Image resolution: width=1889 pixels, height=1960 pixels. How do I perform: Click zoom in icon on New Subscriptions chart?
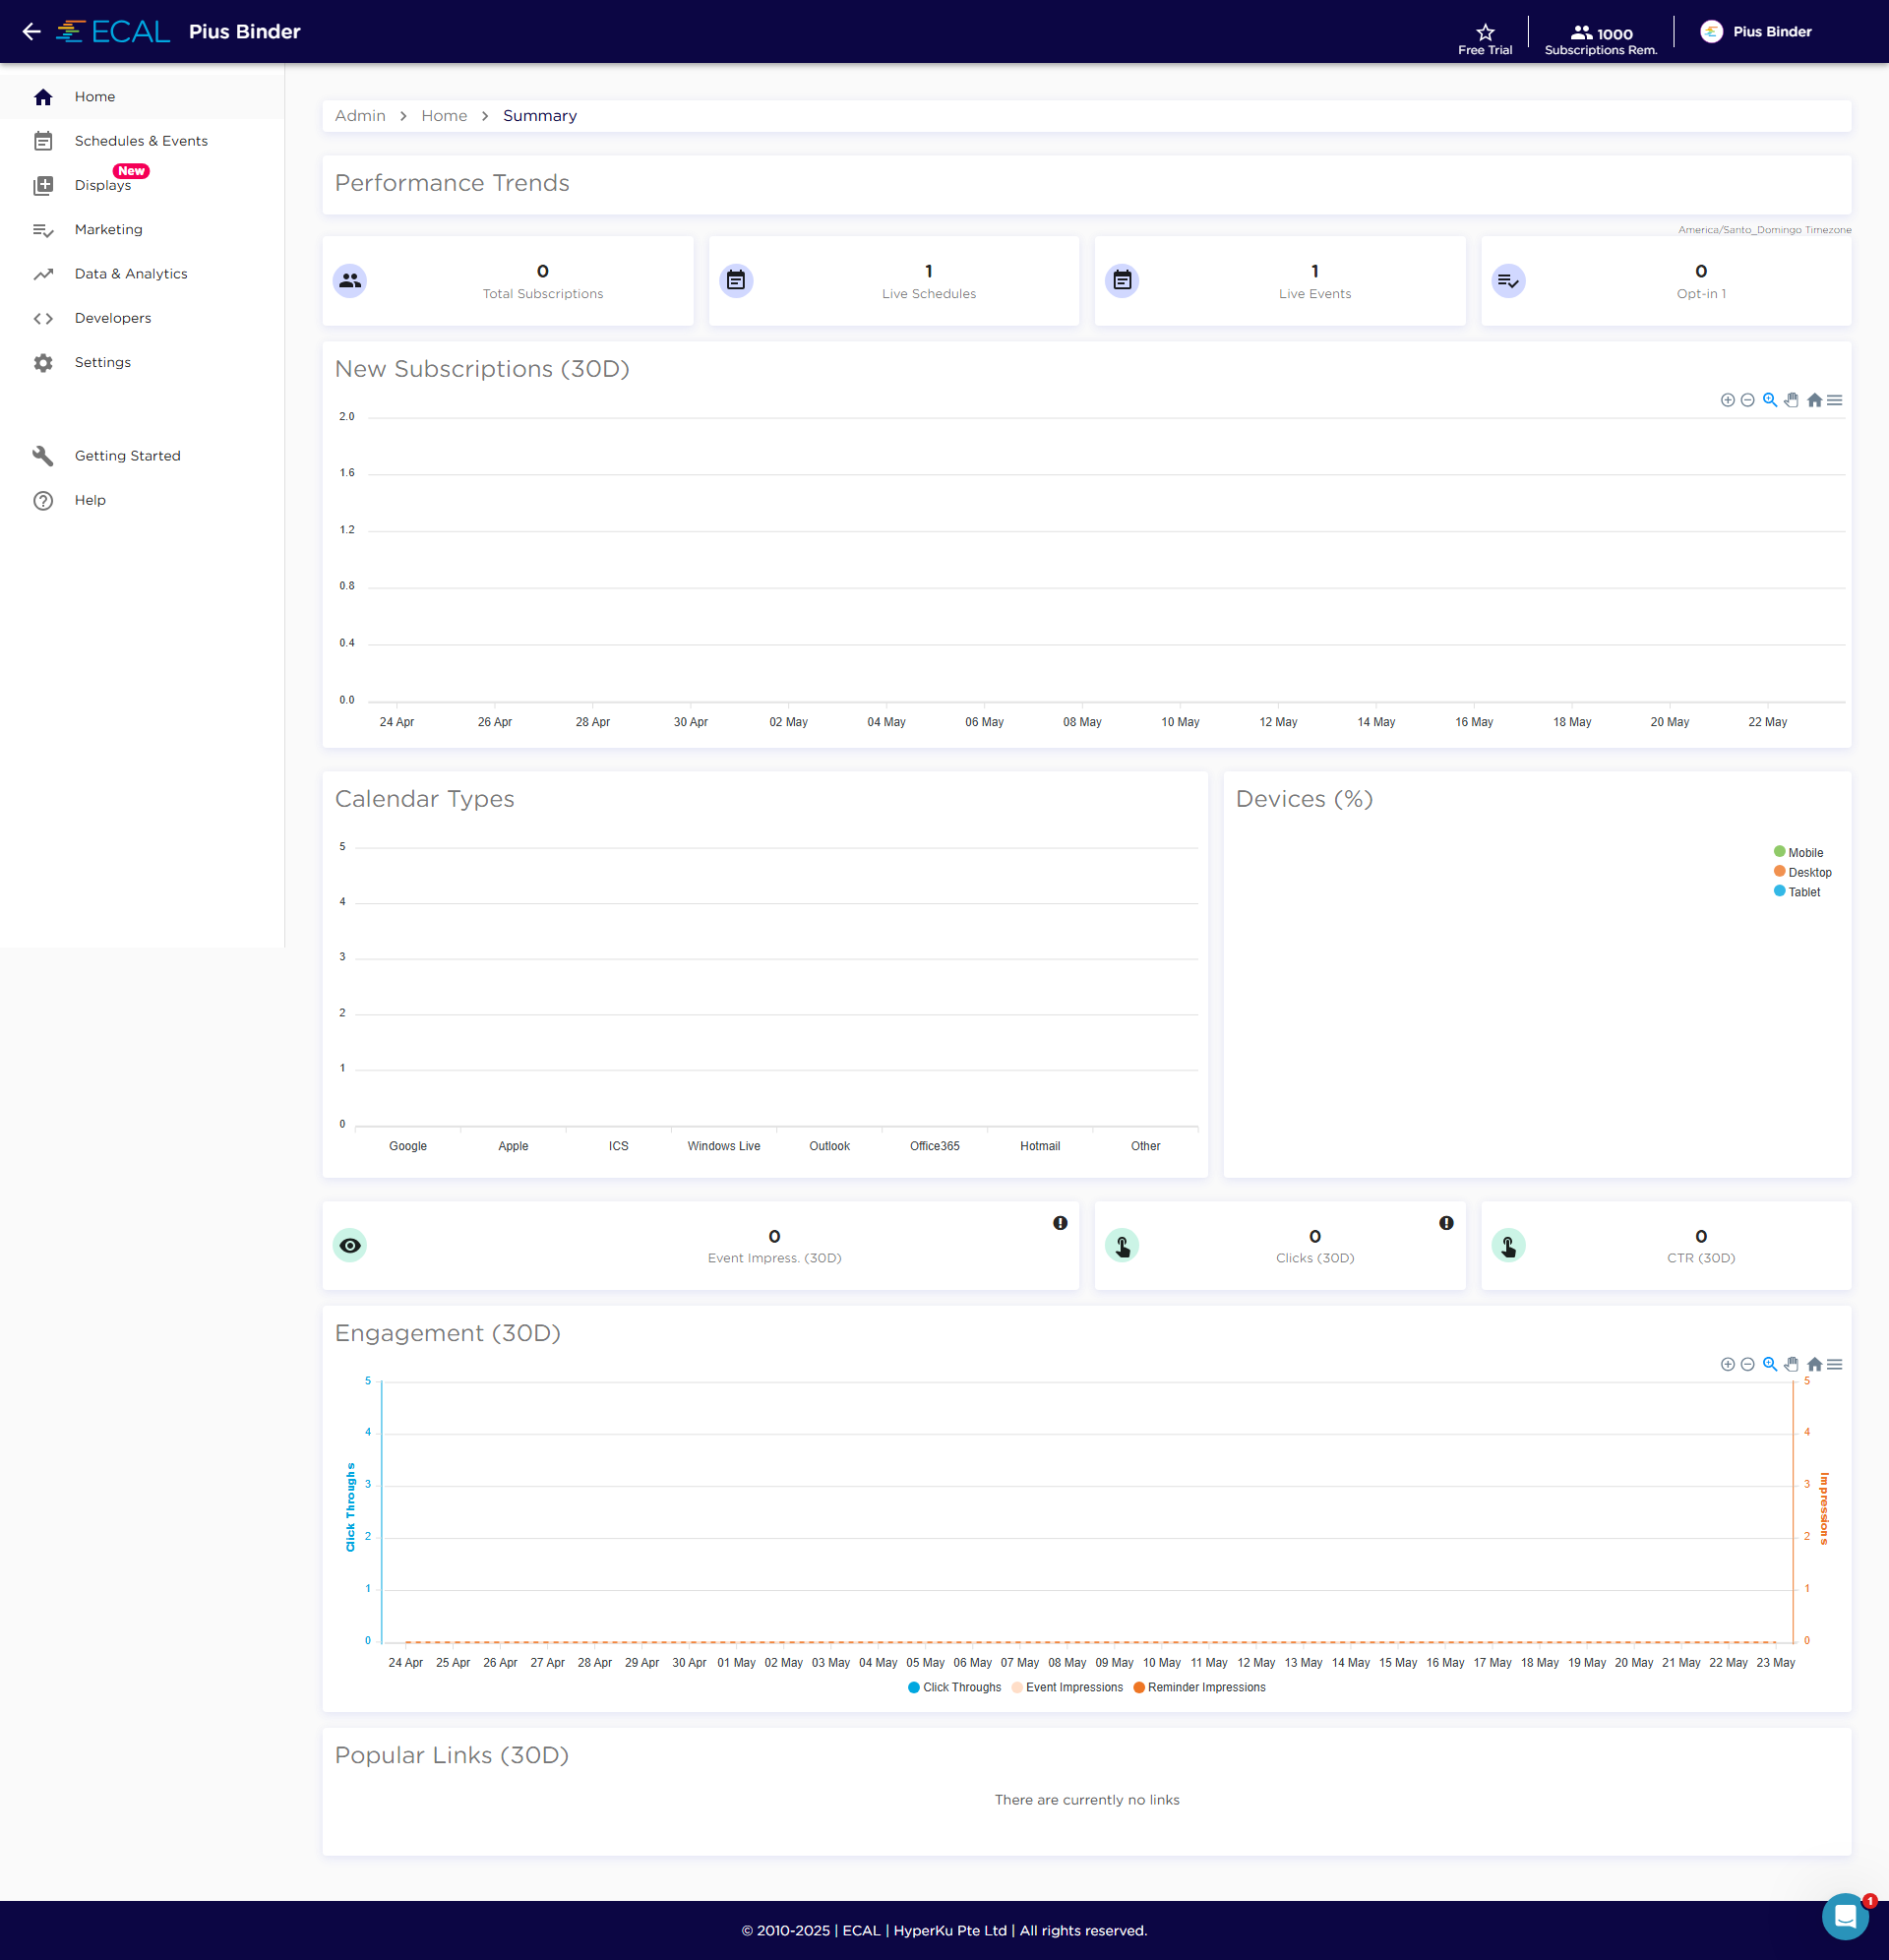tap(1727, 400)
